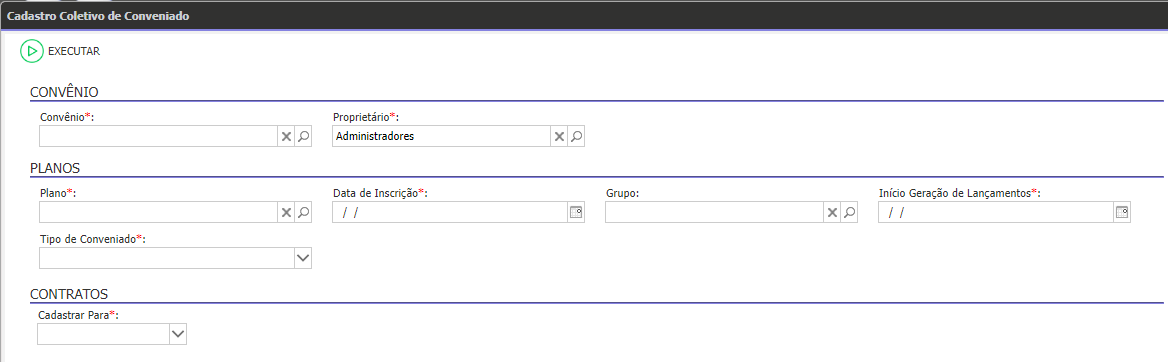The image size is (1168, 362).
Task: Open calendar for Início Geração de Lançamentos
Action: pyautogui.click(x=1122, y=212)
